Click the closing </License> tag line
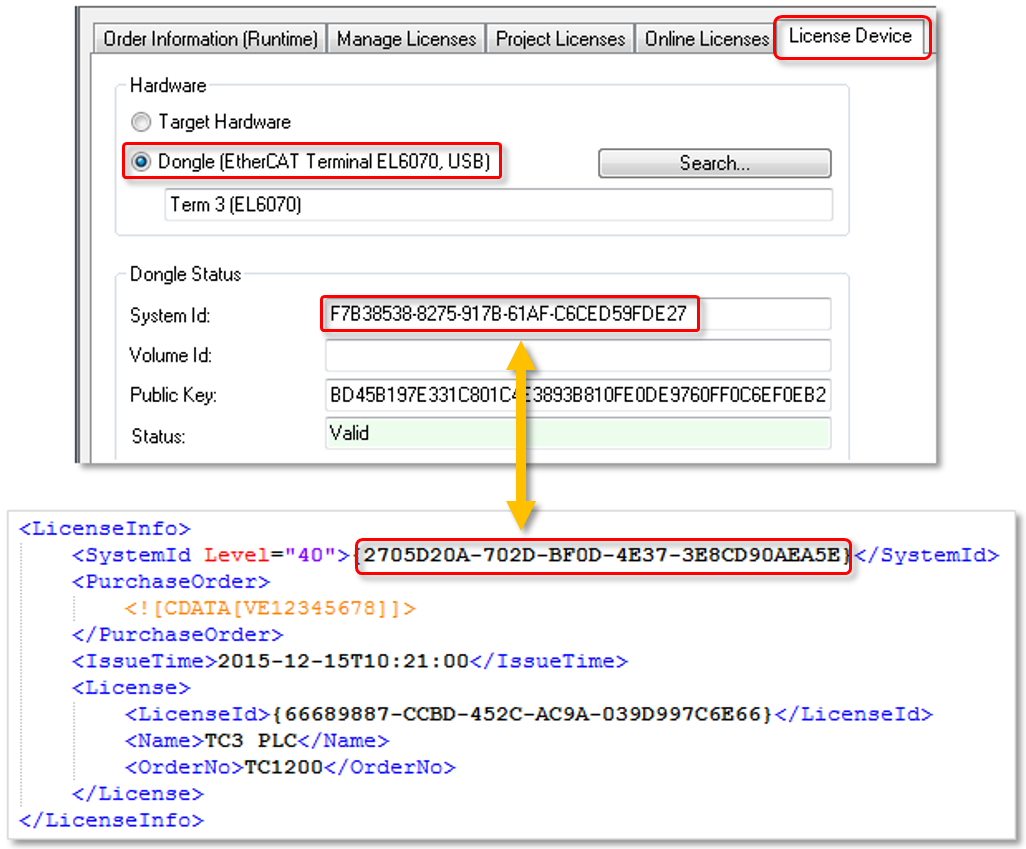 click(137, 794)
